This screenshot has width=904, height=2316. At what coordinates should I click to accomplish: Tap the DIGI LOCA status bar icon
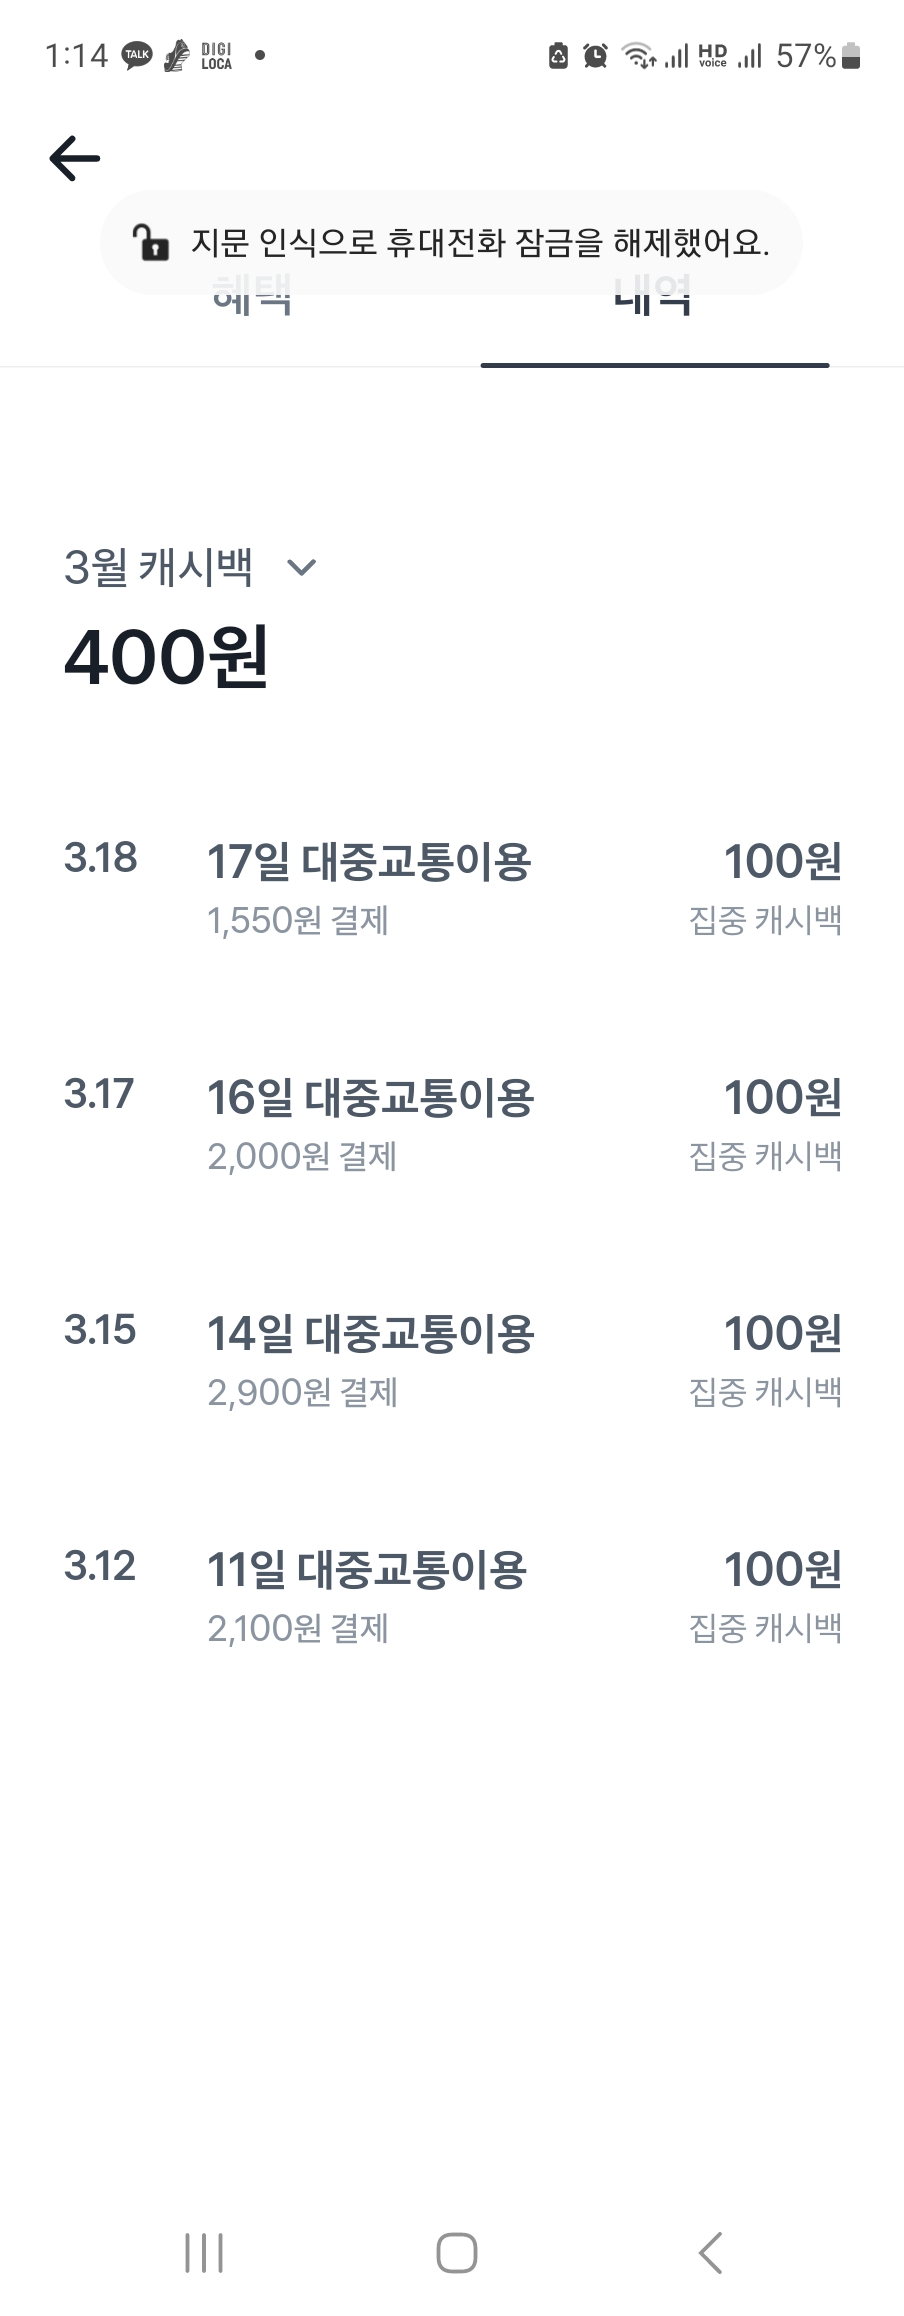point(215,56)
